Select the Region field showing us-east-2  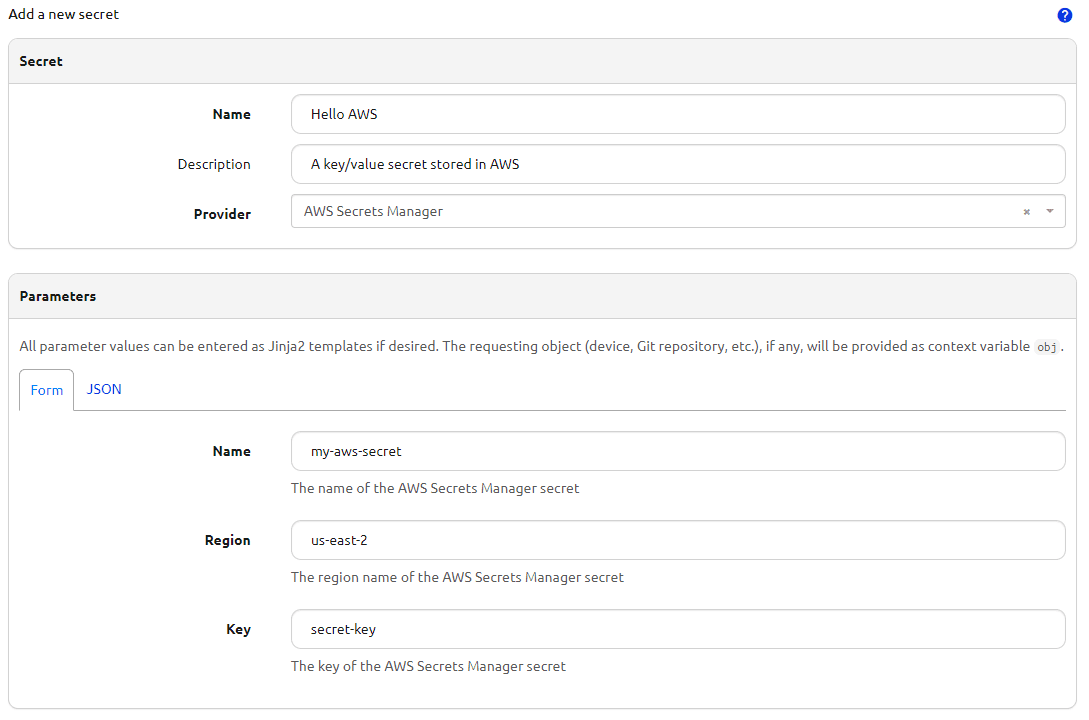click(677, 540)
